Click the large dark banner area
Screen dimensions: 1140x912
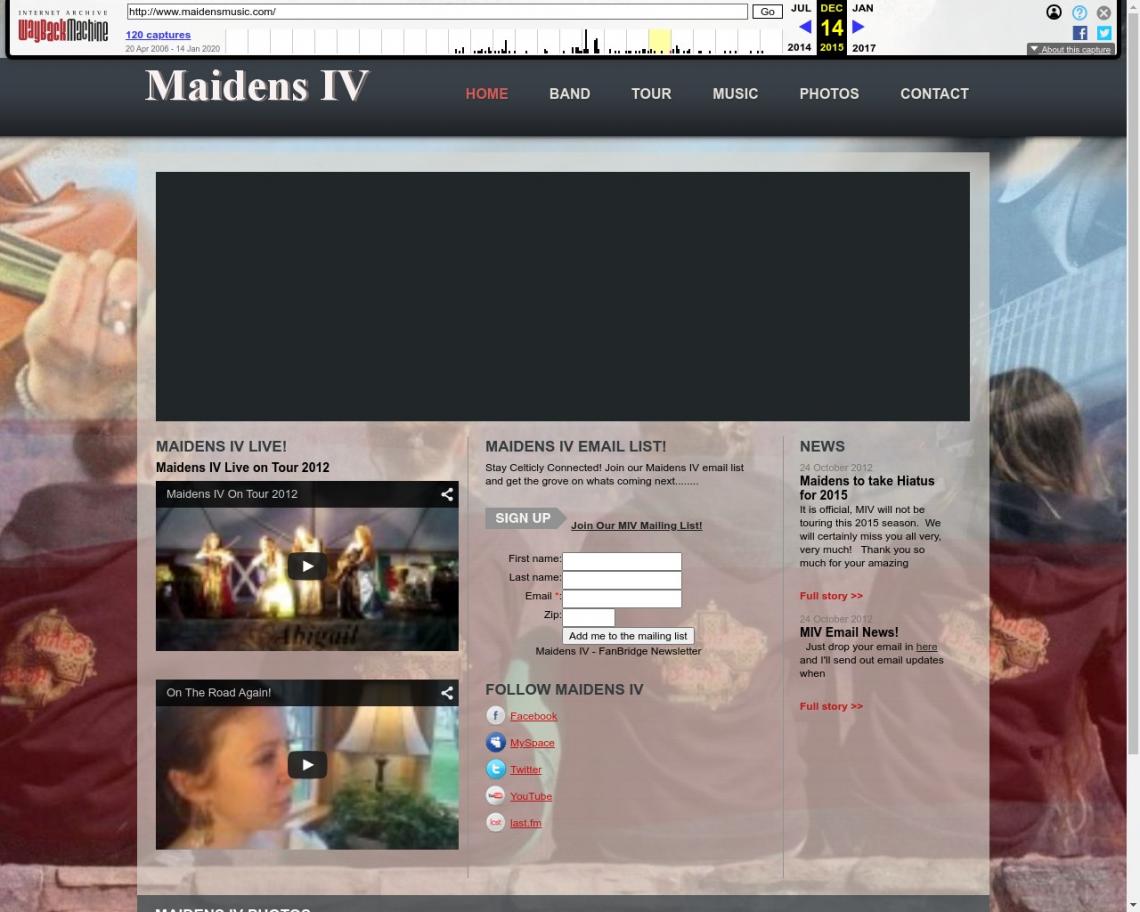click(563, 296)
